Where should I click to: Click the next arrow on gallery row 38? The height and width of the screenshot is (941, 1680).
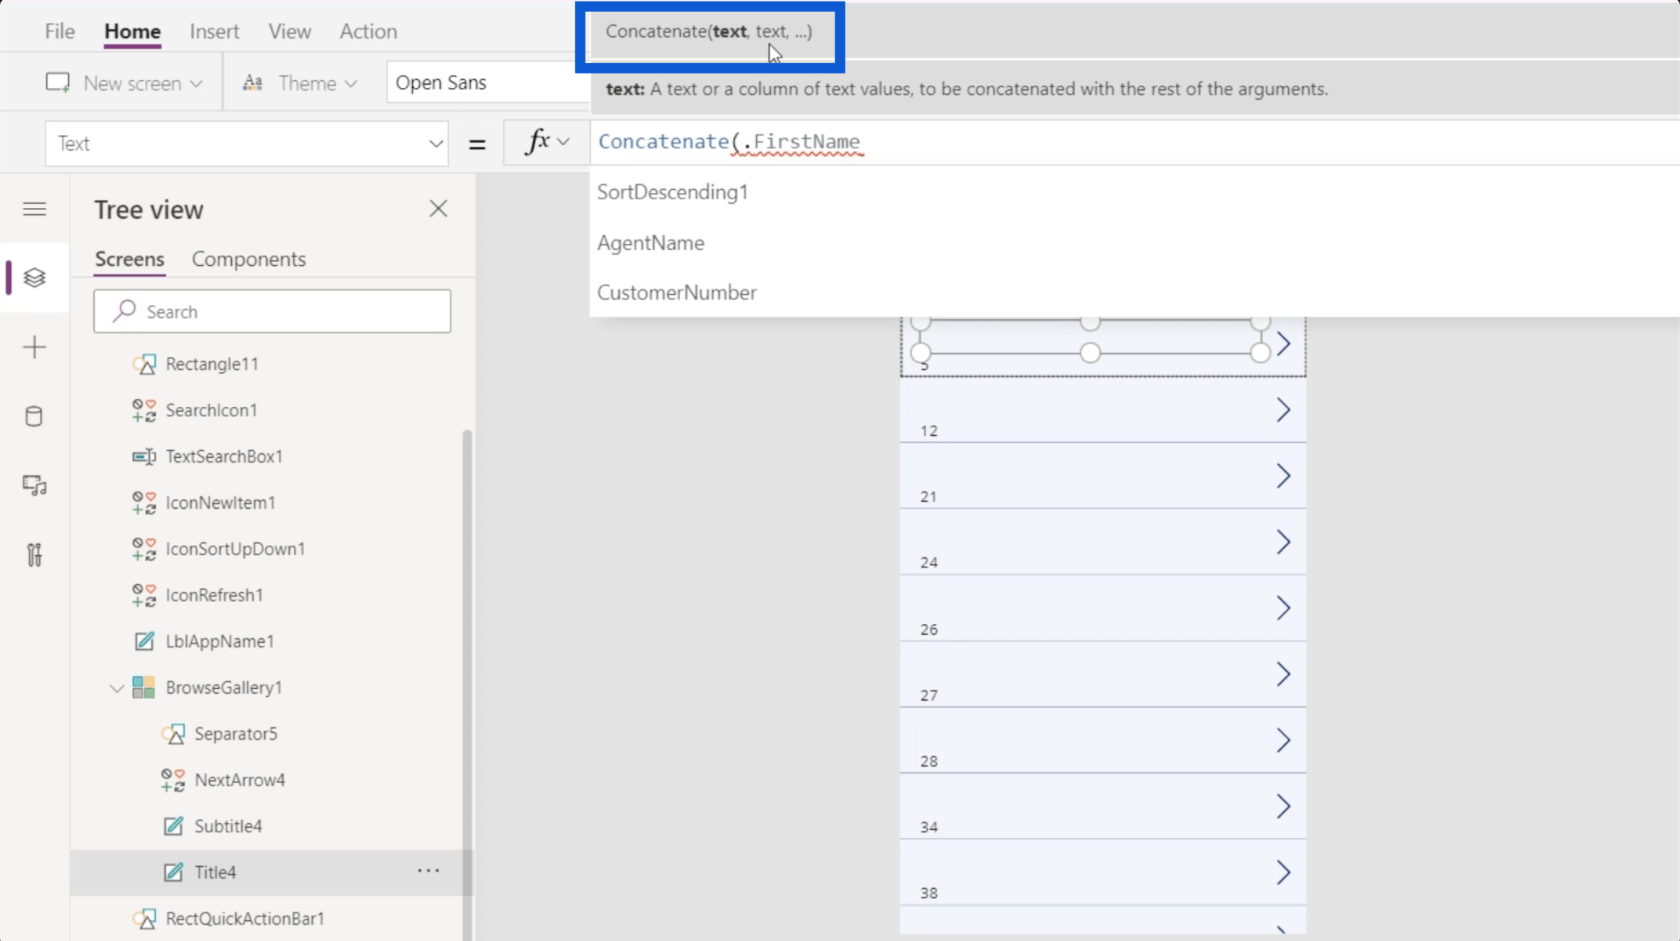pos(1283,872)
